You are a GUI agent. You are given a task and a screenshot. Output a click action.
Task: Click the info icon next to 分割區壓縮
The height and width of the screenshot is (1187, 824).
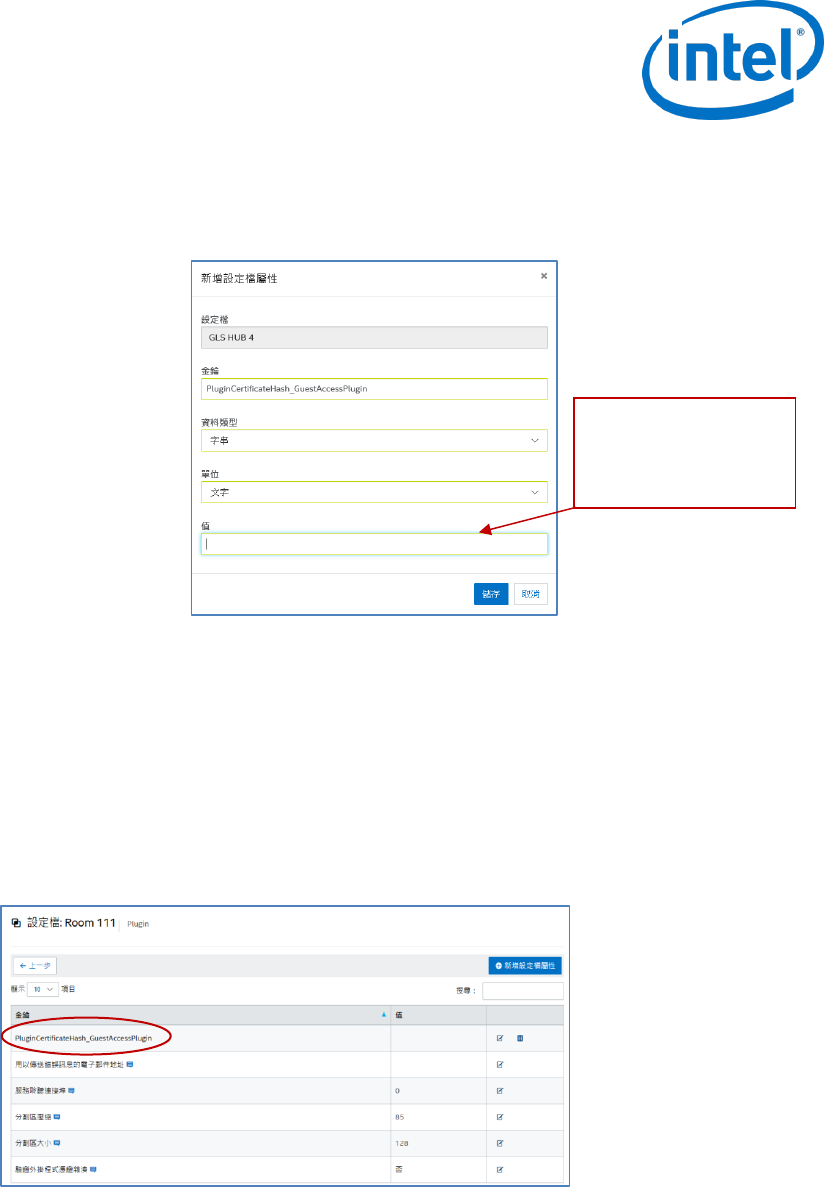pos(57,1117)
